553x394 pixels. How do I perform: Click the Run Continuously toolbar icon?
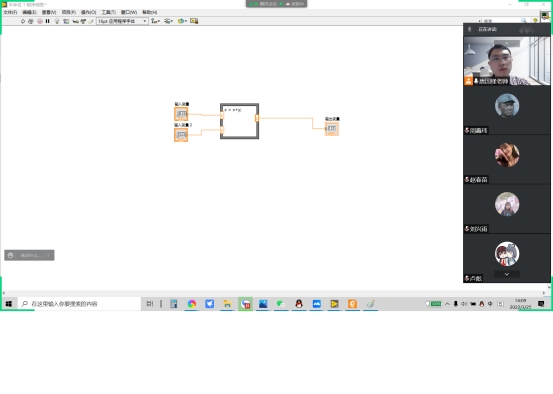coord(31,21)
